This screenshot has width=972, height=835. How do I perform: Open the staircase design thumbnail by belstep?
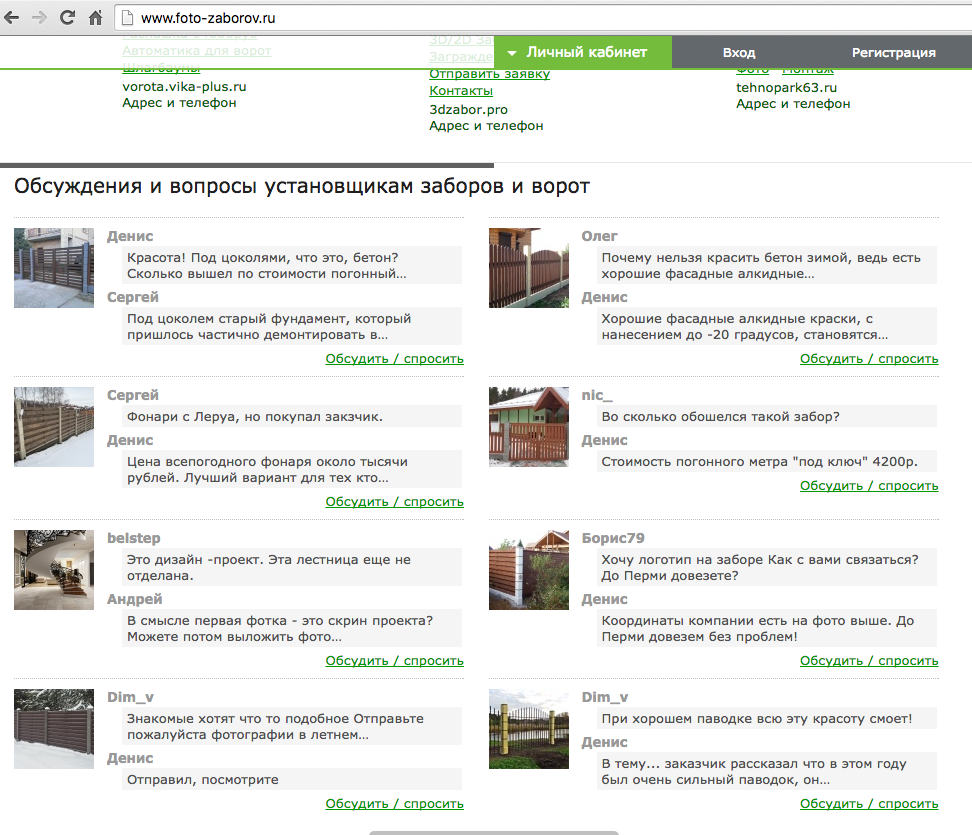pos(54,570)
